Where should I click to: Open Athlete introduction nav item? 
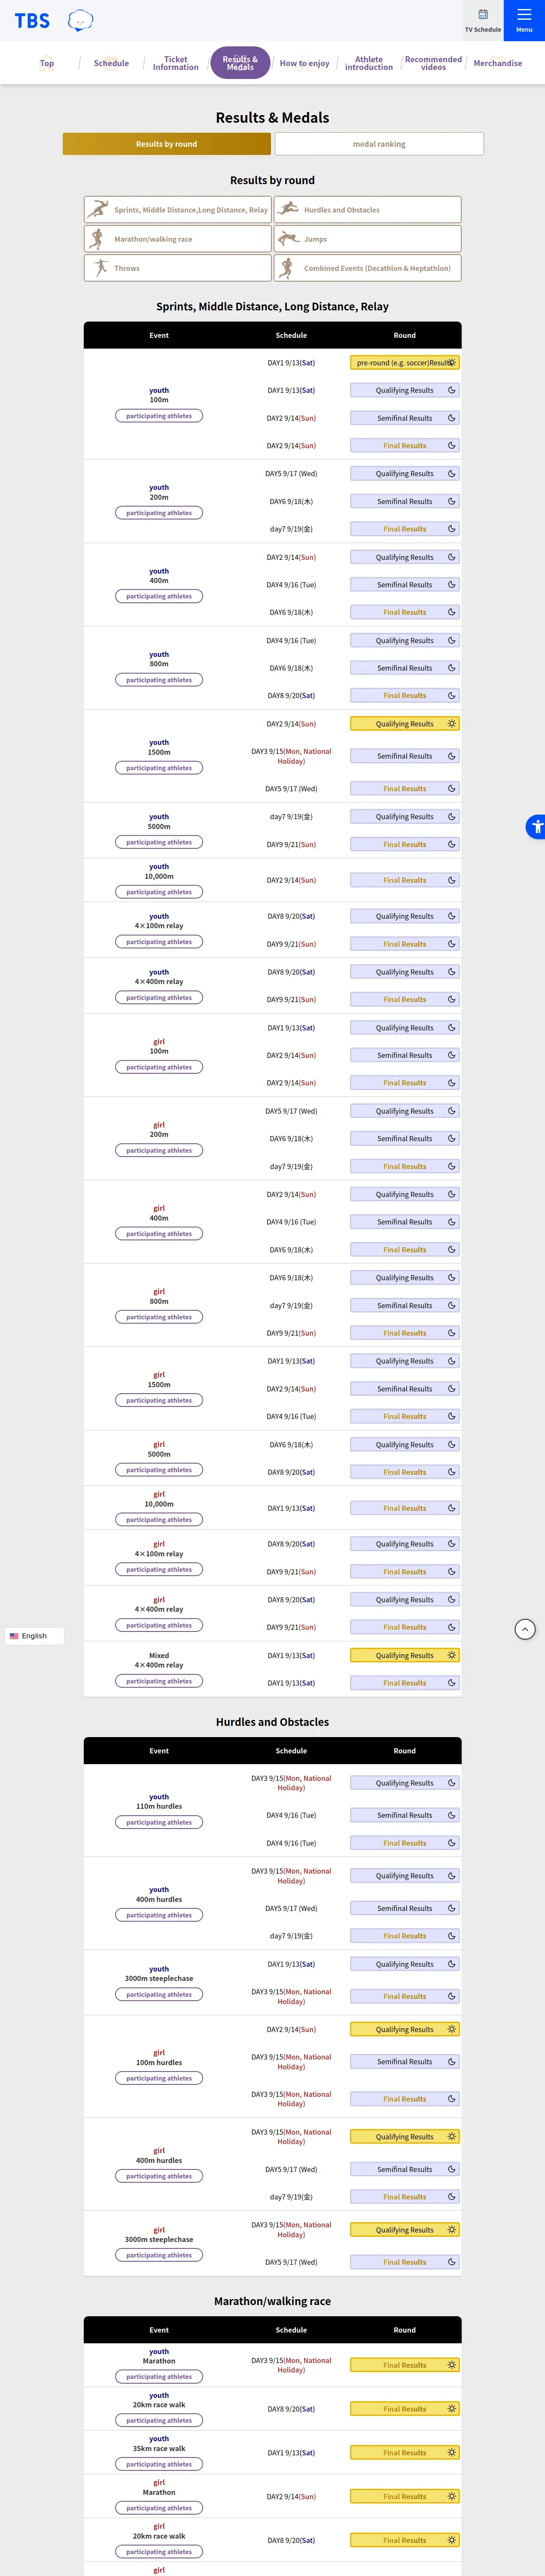pyautogui.click(x=368, y=63)
